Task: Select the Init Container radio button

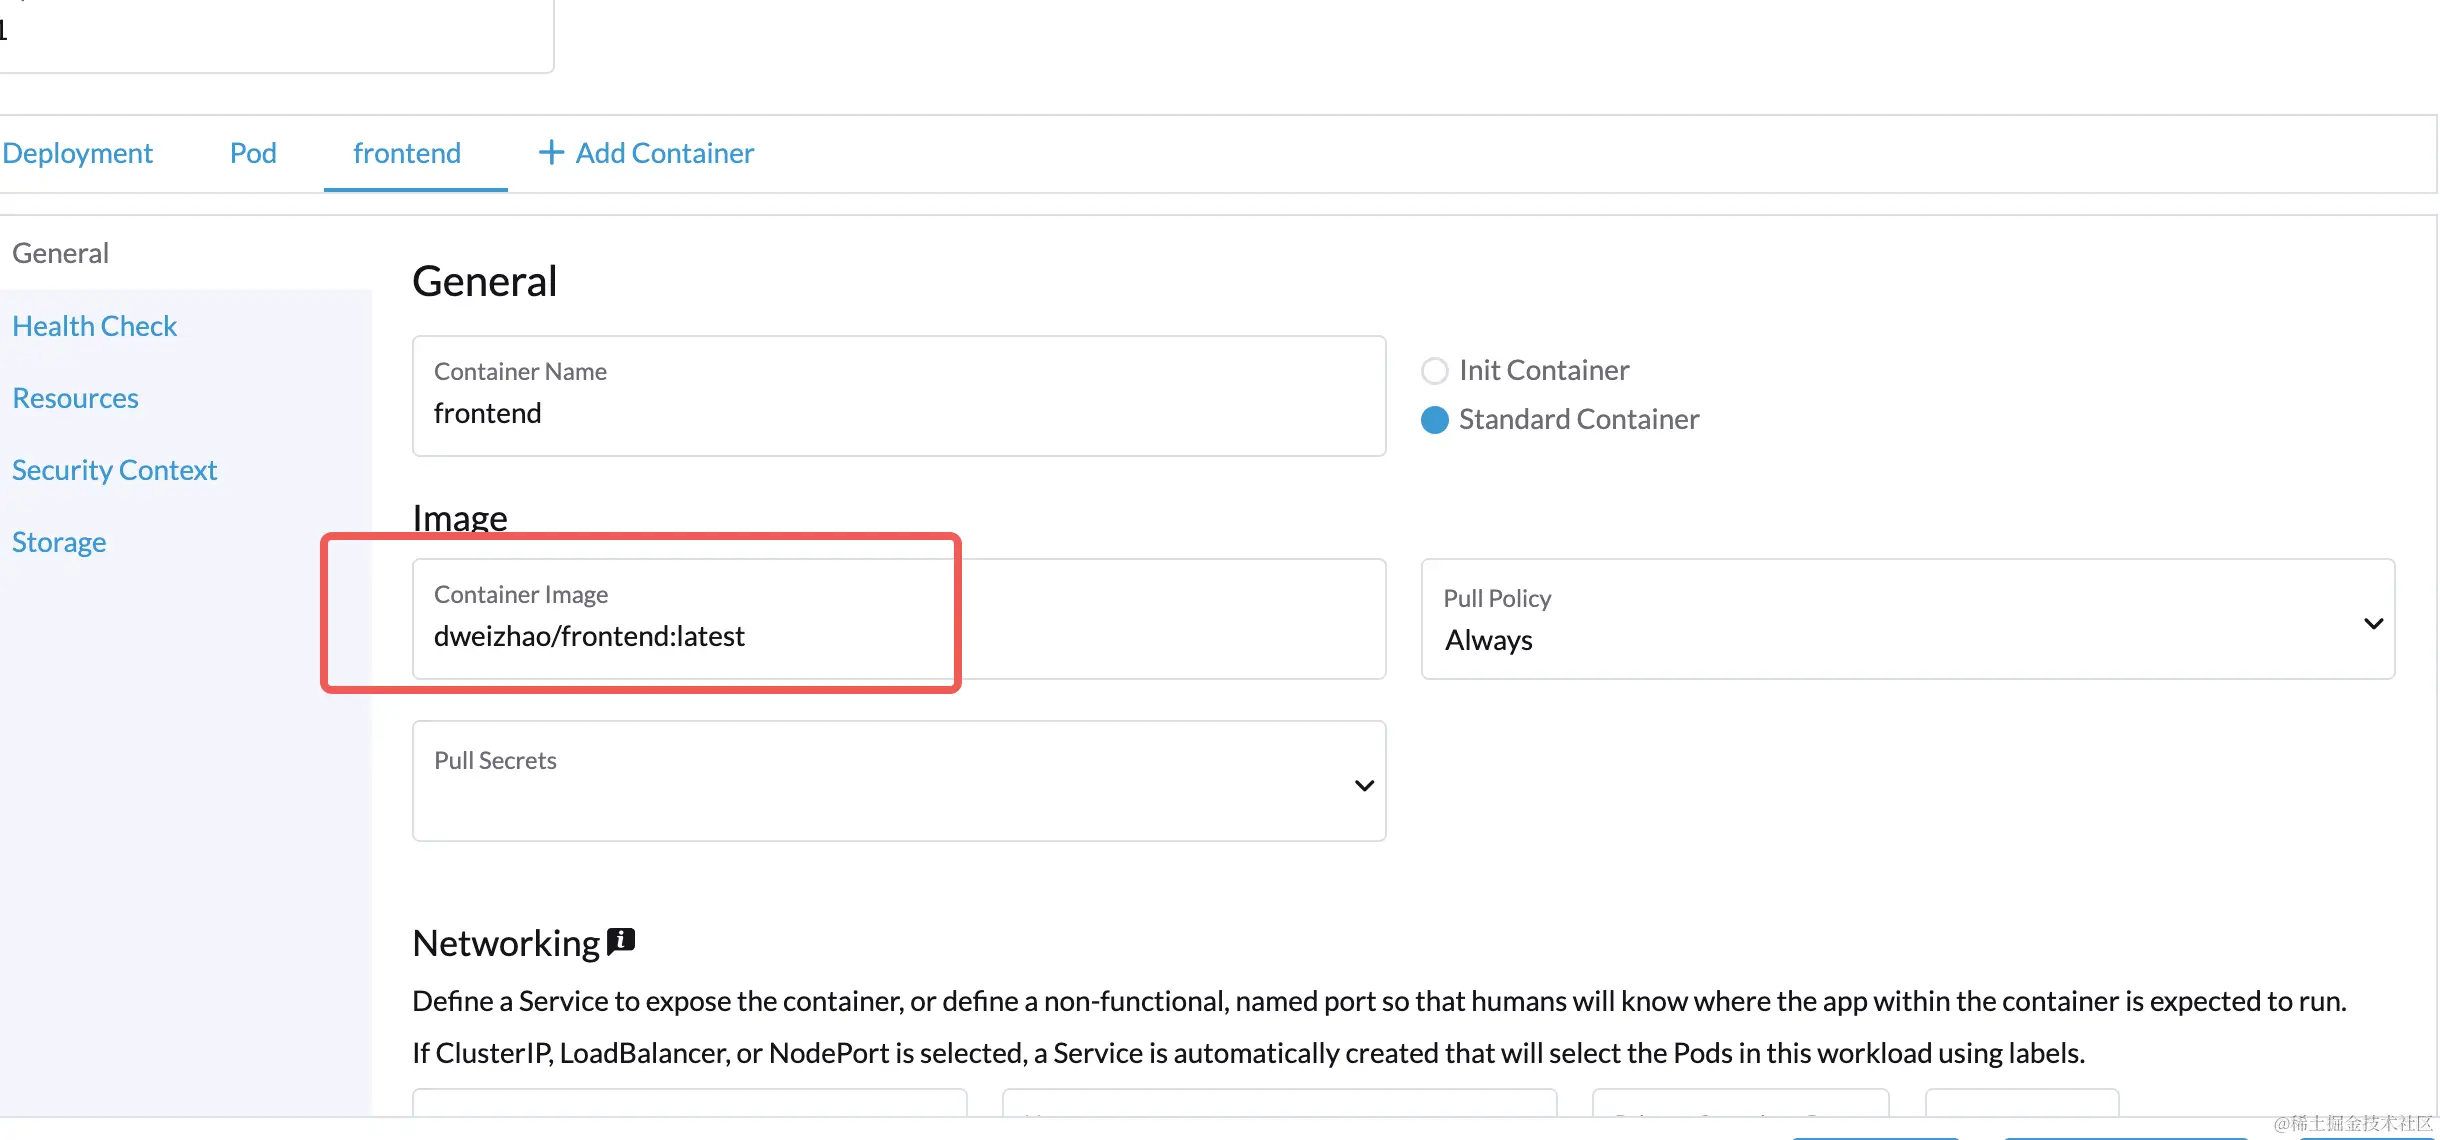Action: coord(1434,371)
